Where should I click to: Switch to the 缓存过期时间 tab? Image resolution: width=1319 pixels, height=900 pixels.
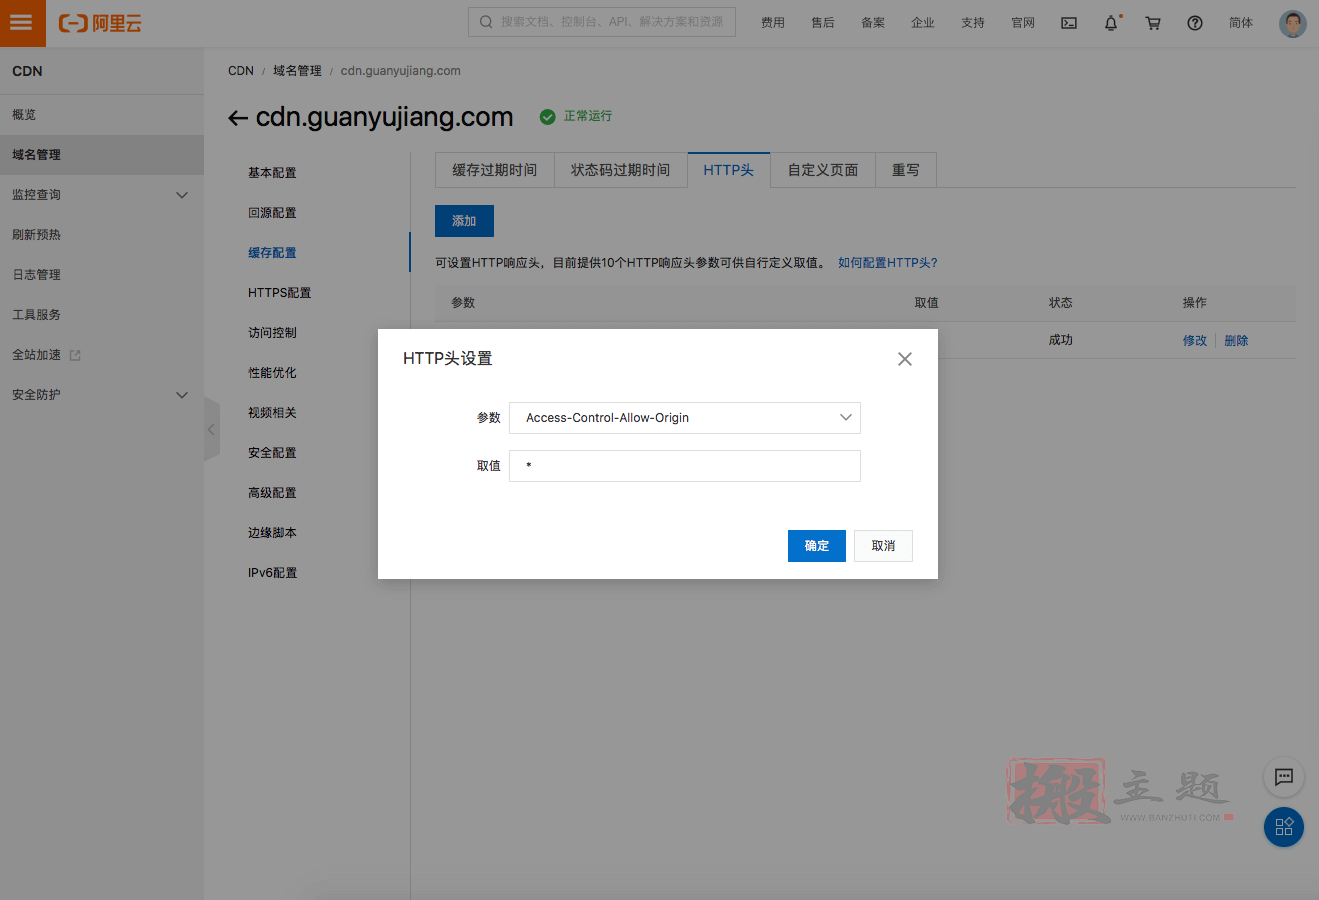coord(495,170)
